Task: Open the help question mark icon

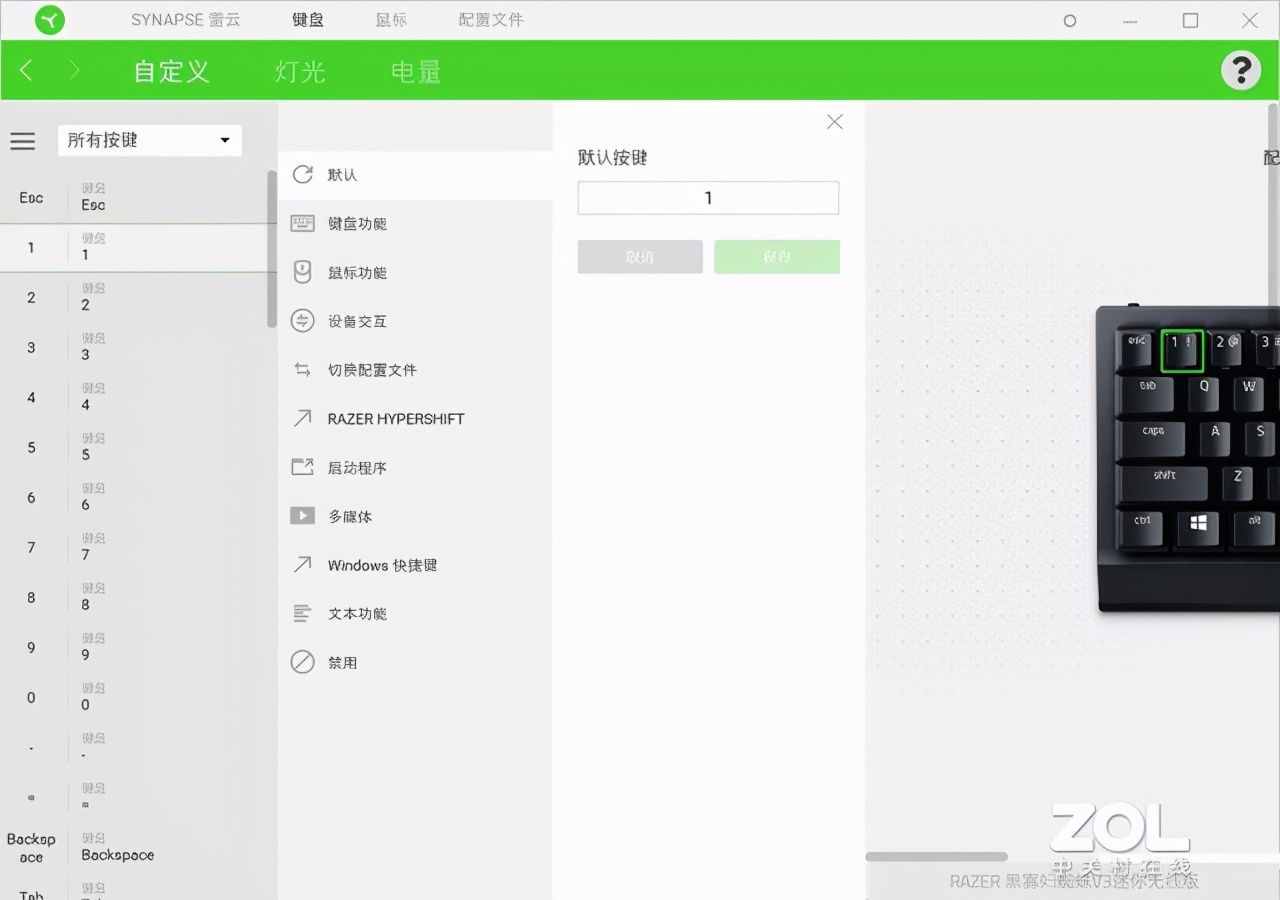Action: (1241, 70)
